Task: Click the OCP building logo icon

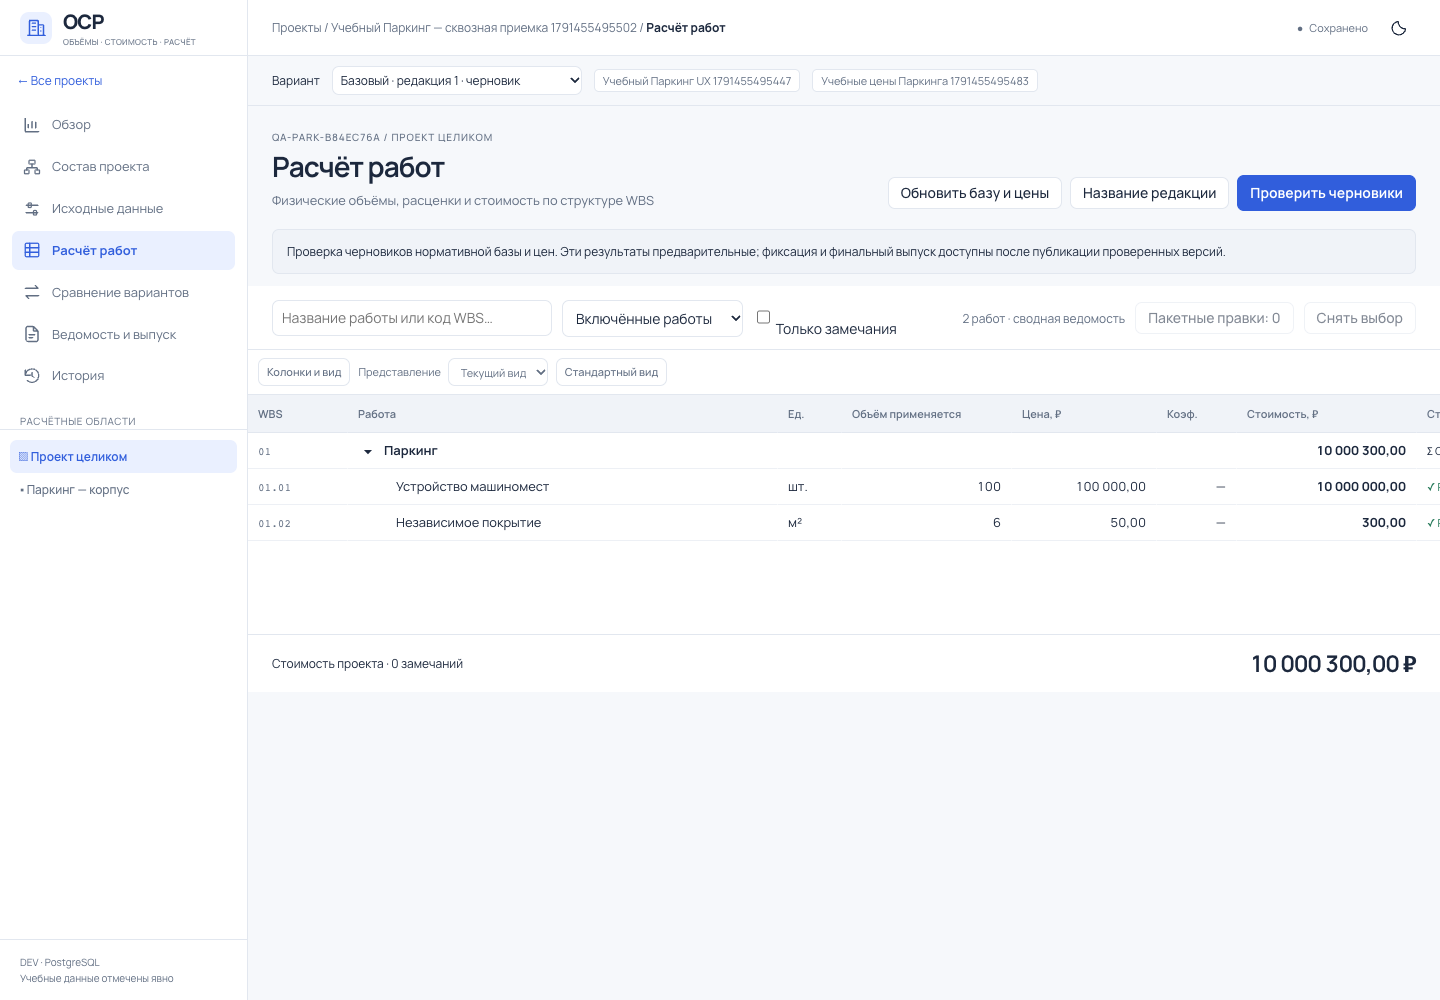Action: click(x=36, y=28)
